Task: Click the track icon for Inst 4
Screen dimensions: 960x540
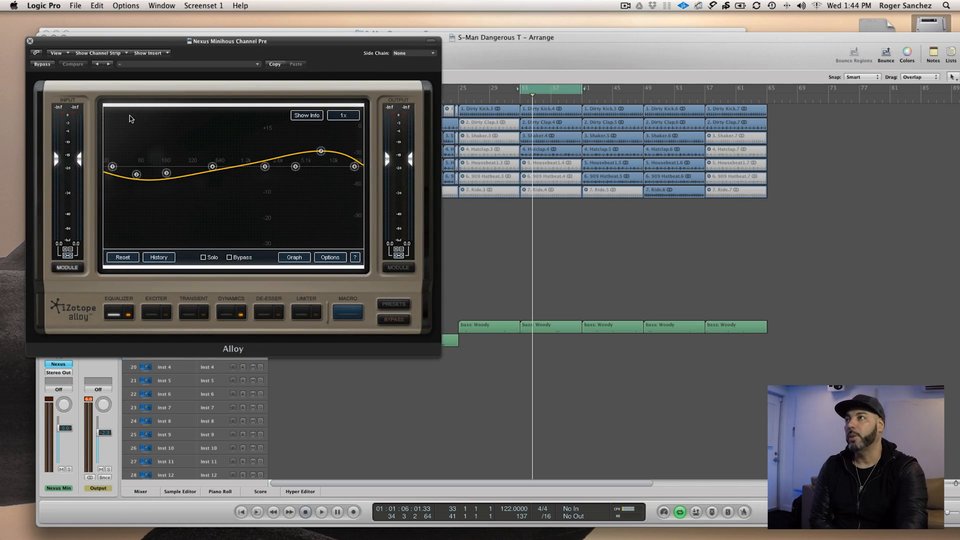Action: click(146, 367)
